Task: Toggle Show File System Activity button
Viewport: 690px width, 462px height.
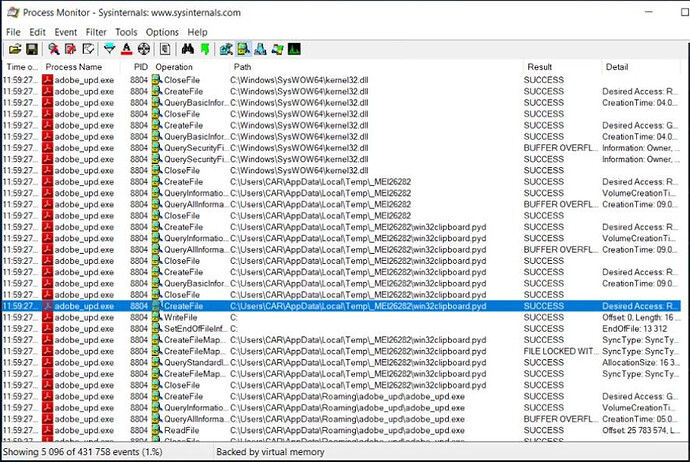Action: (x=244, y=49)
